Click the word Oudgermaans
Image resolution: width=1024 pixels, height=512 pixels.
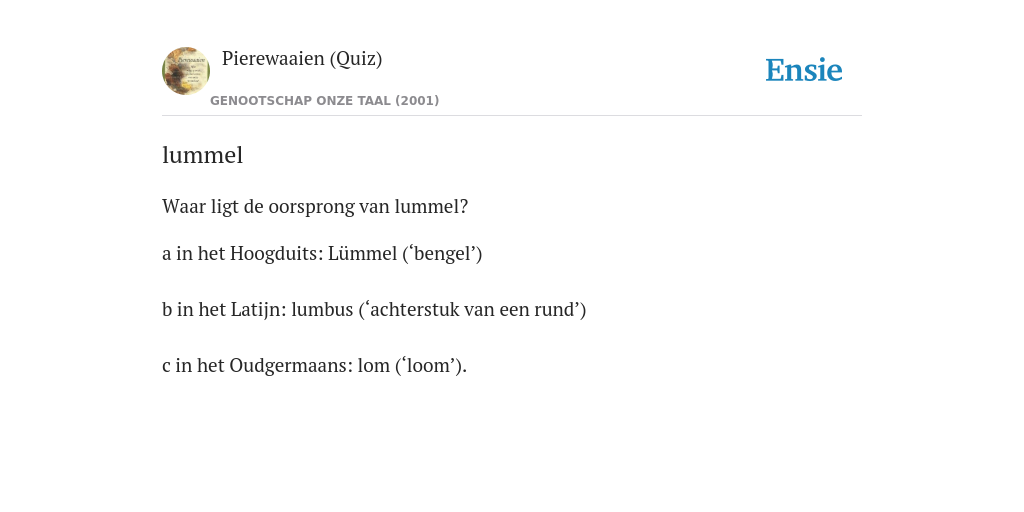pos(291,366)
